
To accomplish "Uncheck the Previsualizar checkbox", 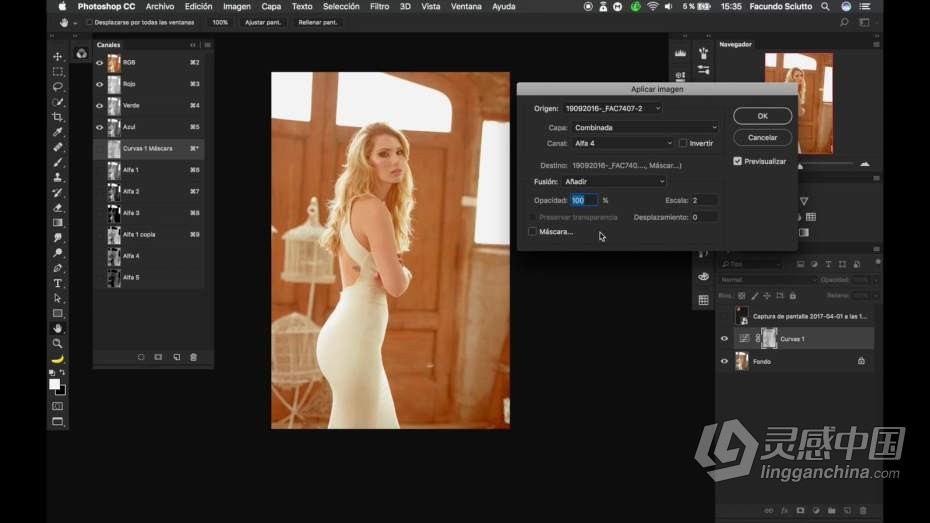I will point(737,161).
